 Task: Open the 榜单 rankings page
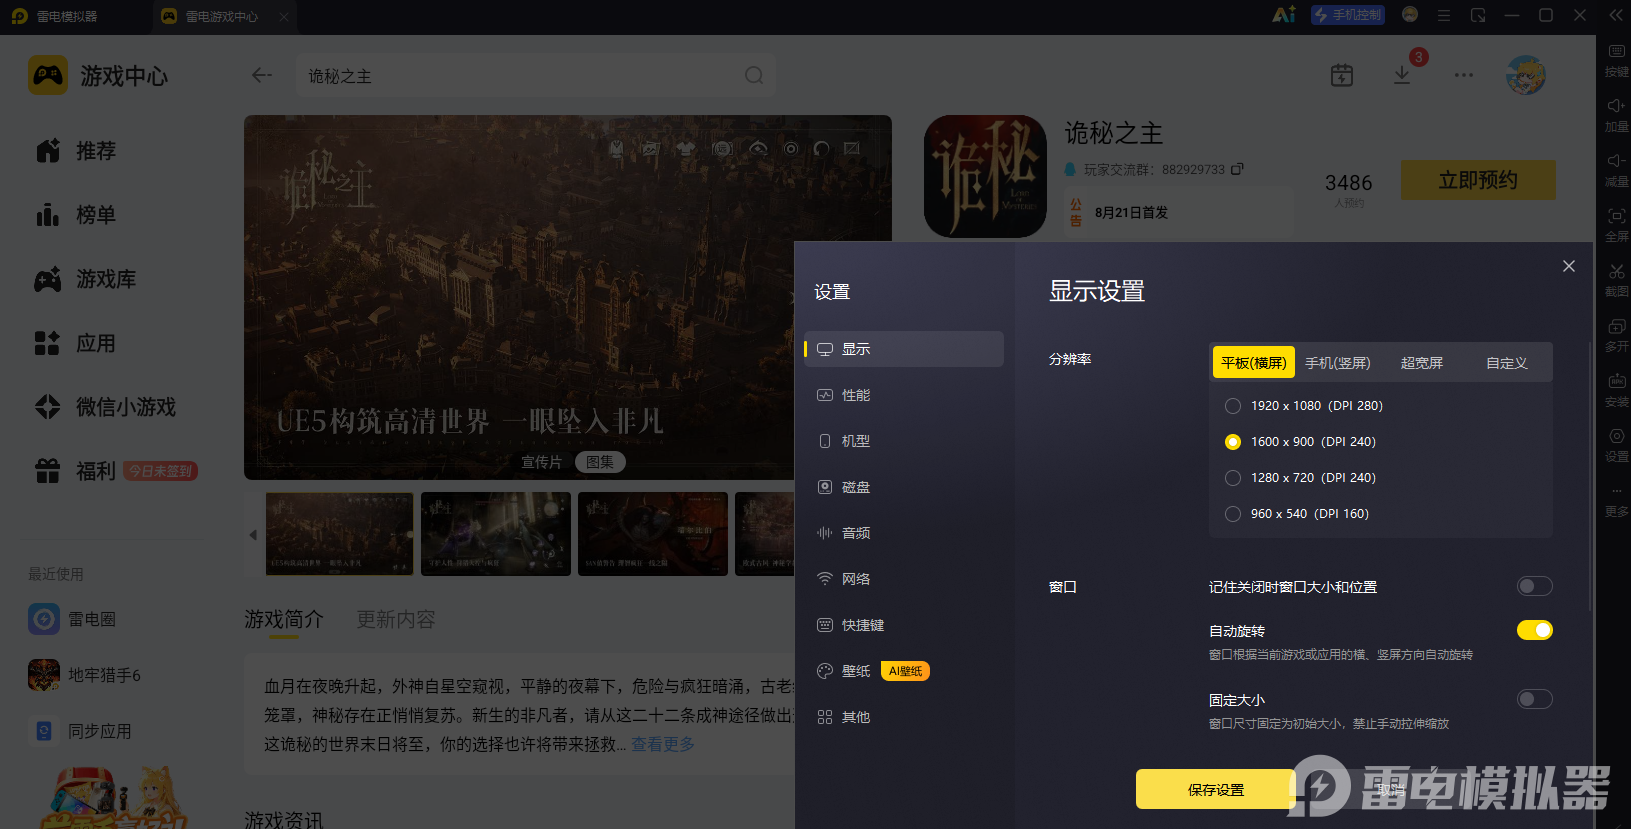[x=76, y=215]
